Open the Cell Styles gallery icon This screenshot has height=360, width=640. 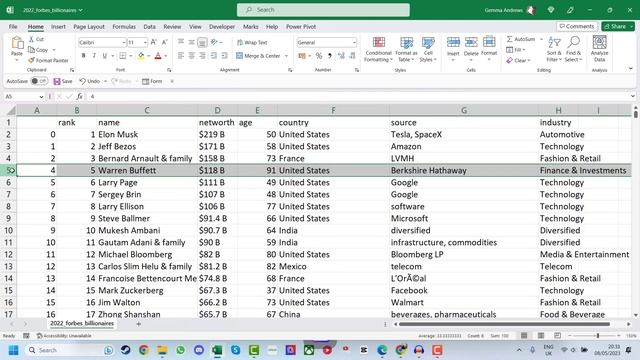pos(428,42)
